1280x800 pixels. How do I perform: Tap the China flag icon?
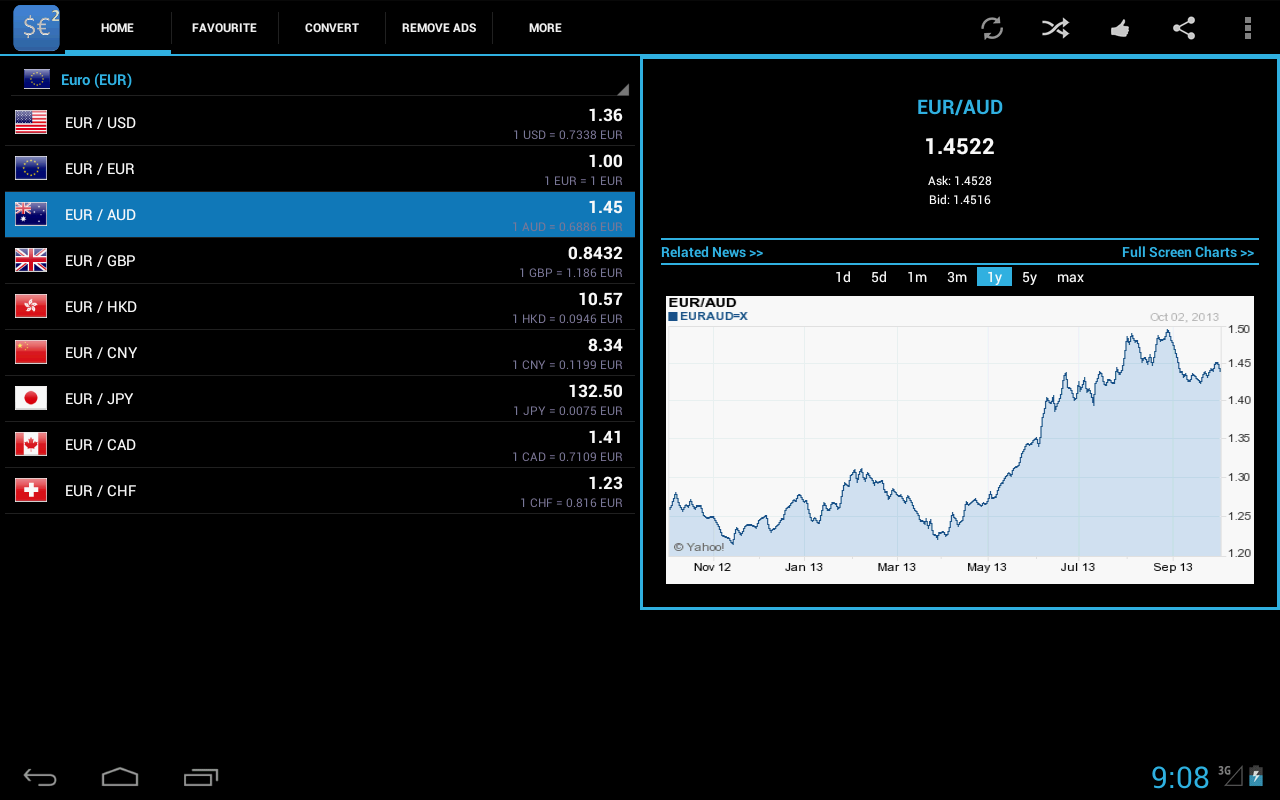[31, 352]
